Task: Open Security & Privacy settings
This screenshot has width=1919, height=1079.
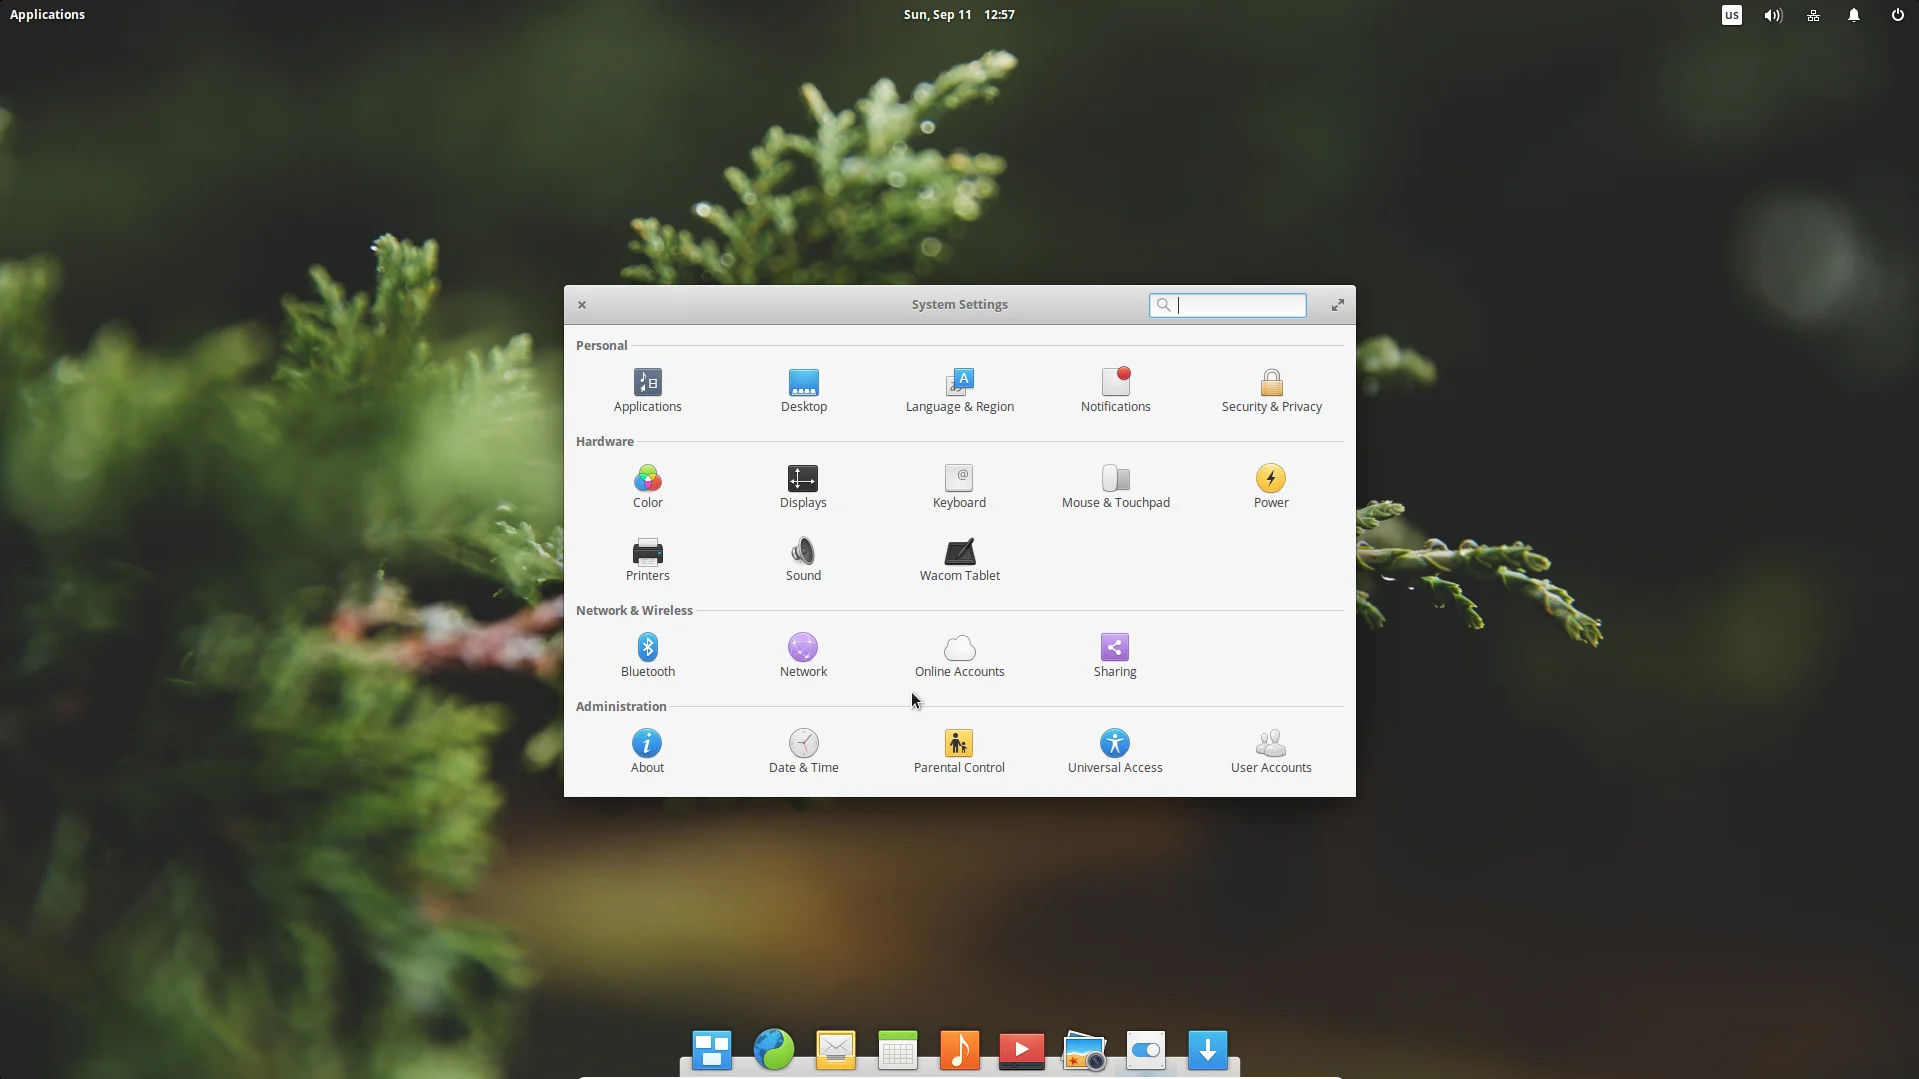Action: (1271, 391)
